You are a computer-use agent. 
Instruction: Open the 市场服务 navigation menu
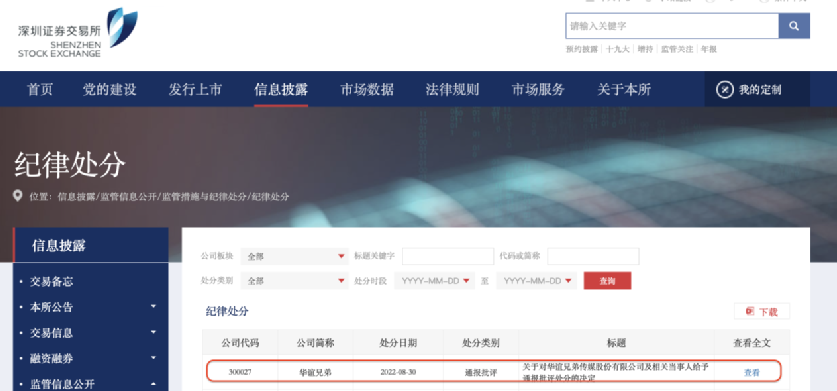[538, 89]
